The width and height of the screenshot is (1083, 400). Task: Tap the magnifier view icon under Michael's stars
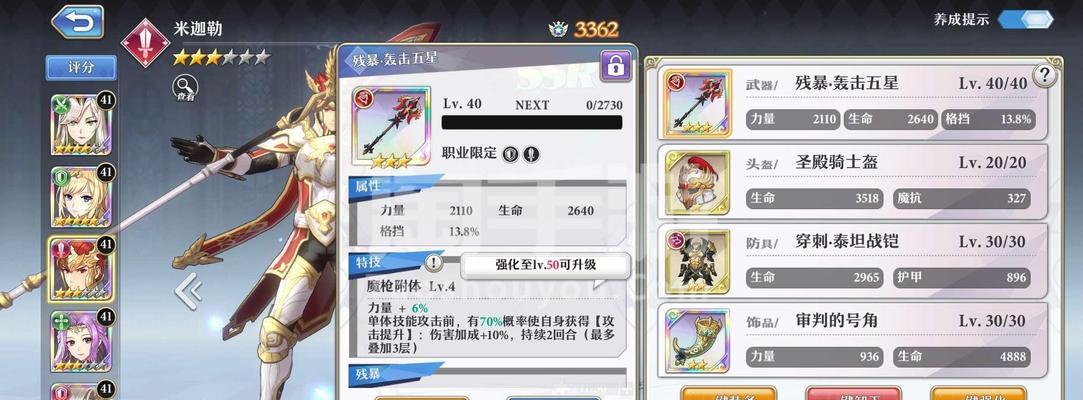[185, 88]
